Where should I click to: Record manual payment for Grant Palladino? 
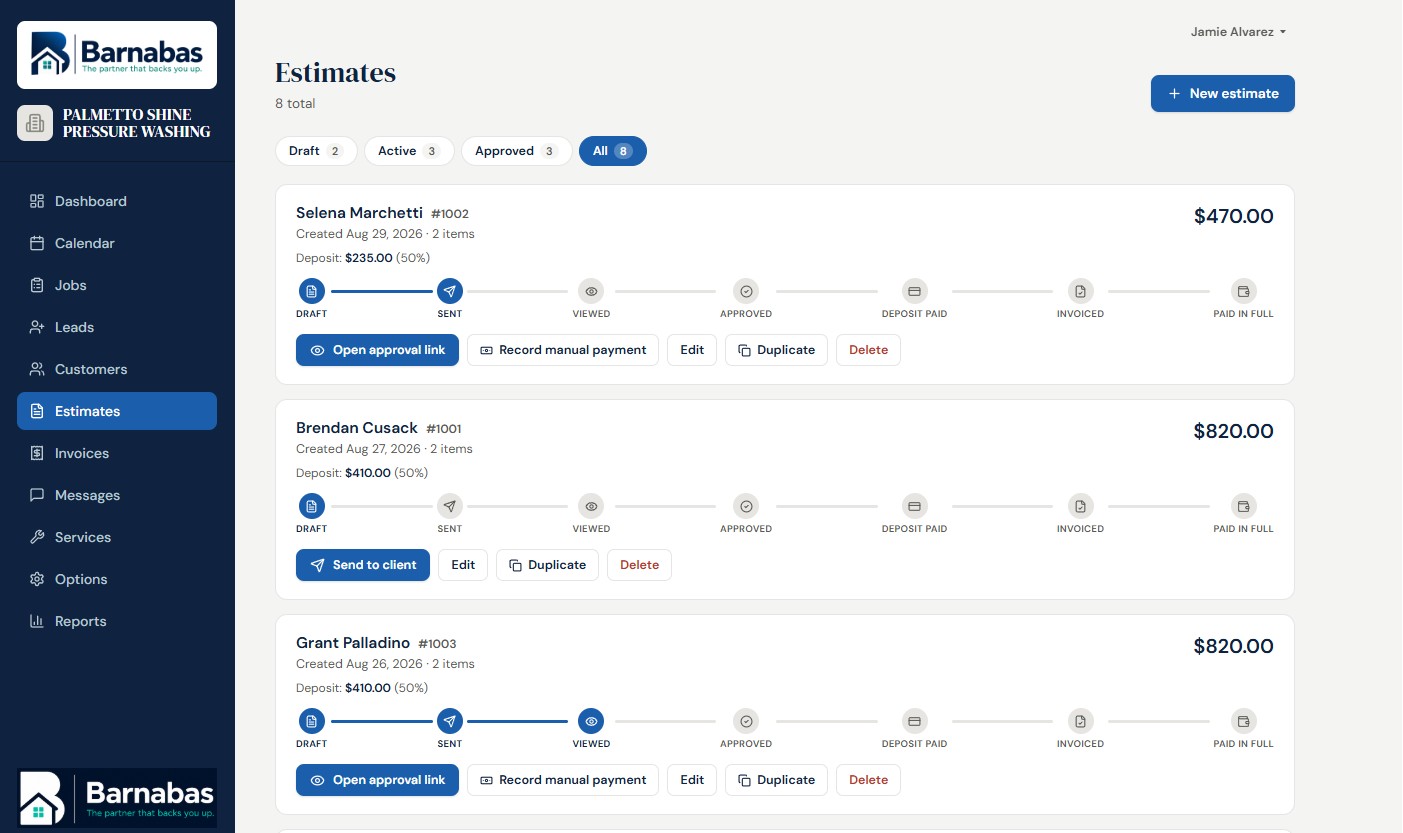point(563,780)
